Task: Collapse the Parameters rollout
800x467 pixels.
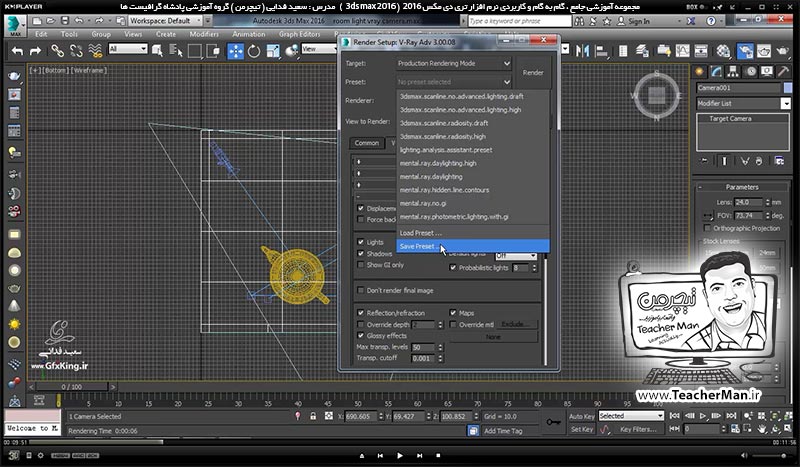Action: coord(742,187)
